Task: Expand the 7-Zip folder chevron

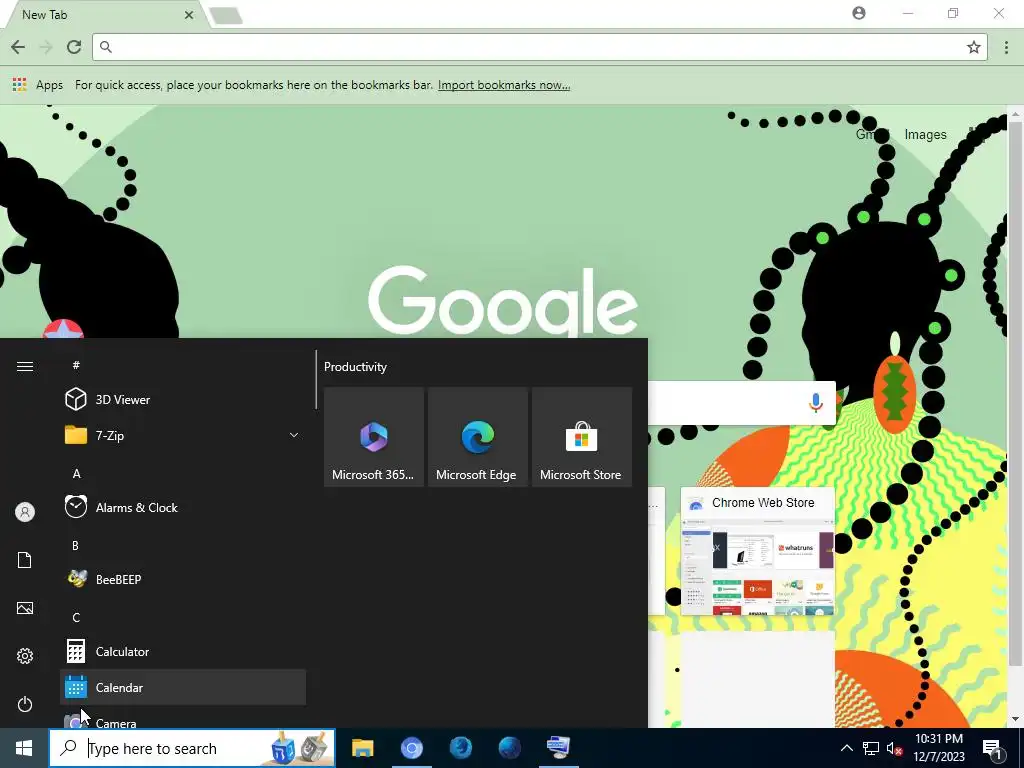Action: click(294, 435)
